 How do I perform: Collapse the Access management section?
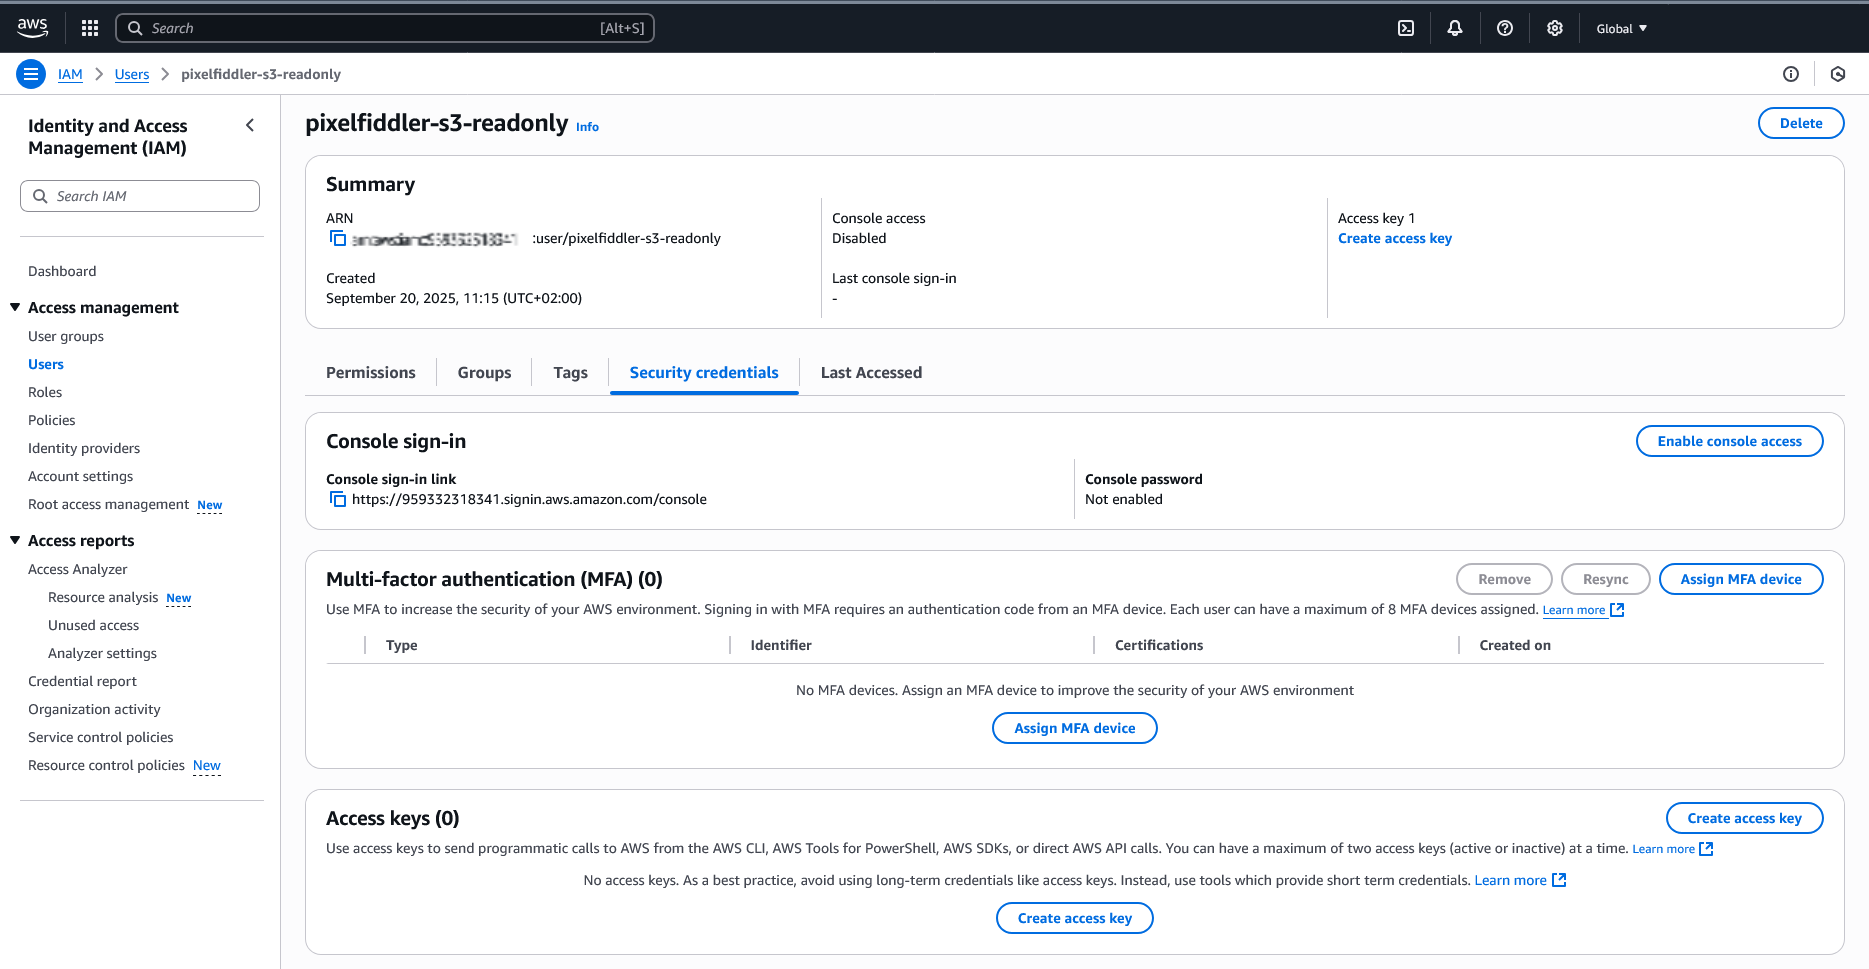[15, 308]
